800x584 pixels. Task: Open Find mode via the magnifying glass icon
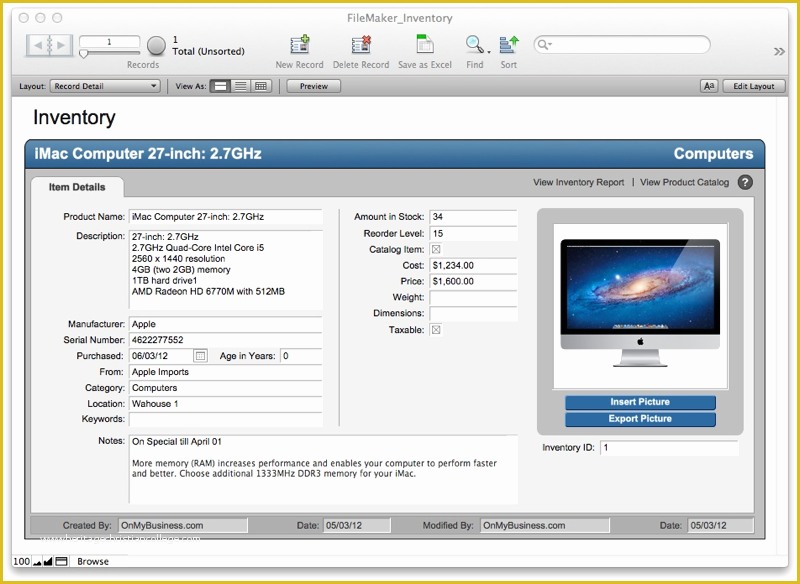[x=474, y=45]
